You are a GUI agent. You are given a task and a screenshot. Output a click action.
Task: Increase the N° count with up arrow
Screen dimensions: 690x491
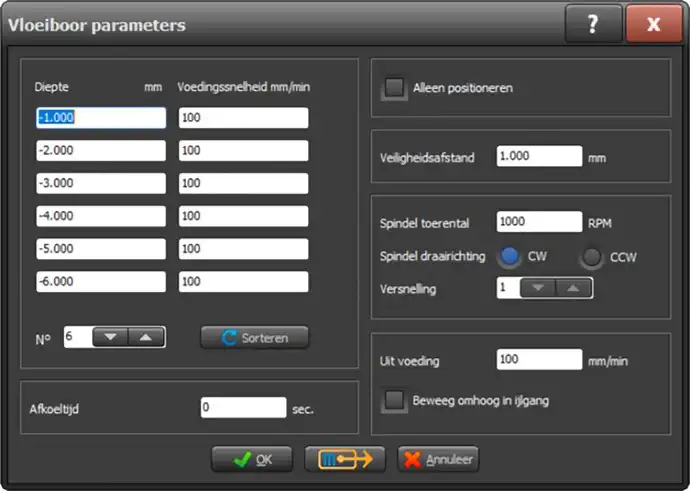[x=146, y=337]
